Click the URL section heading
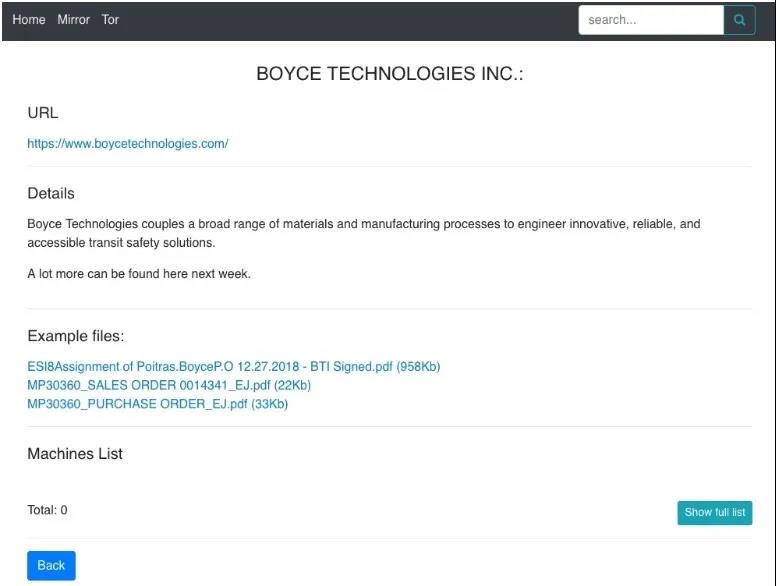This screenshot has height=586, width=776. [x=43, y=113]
